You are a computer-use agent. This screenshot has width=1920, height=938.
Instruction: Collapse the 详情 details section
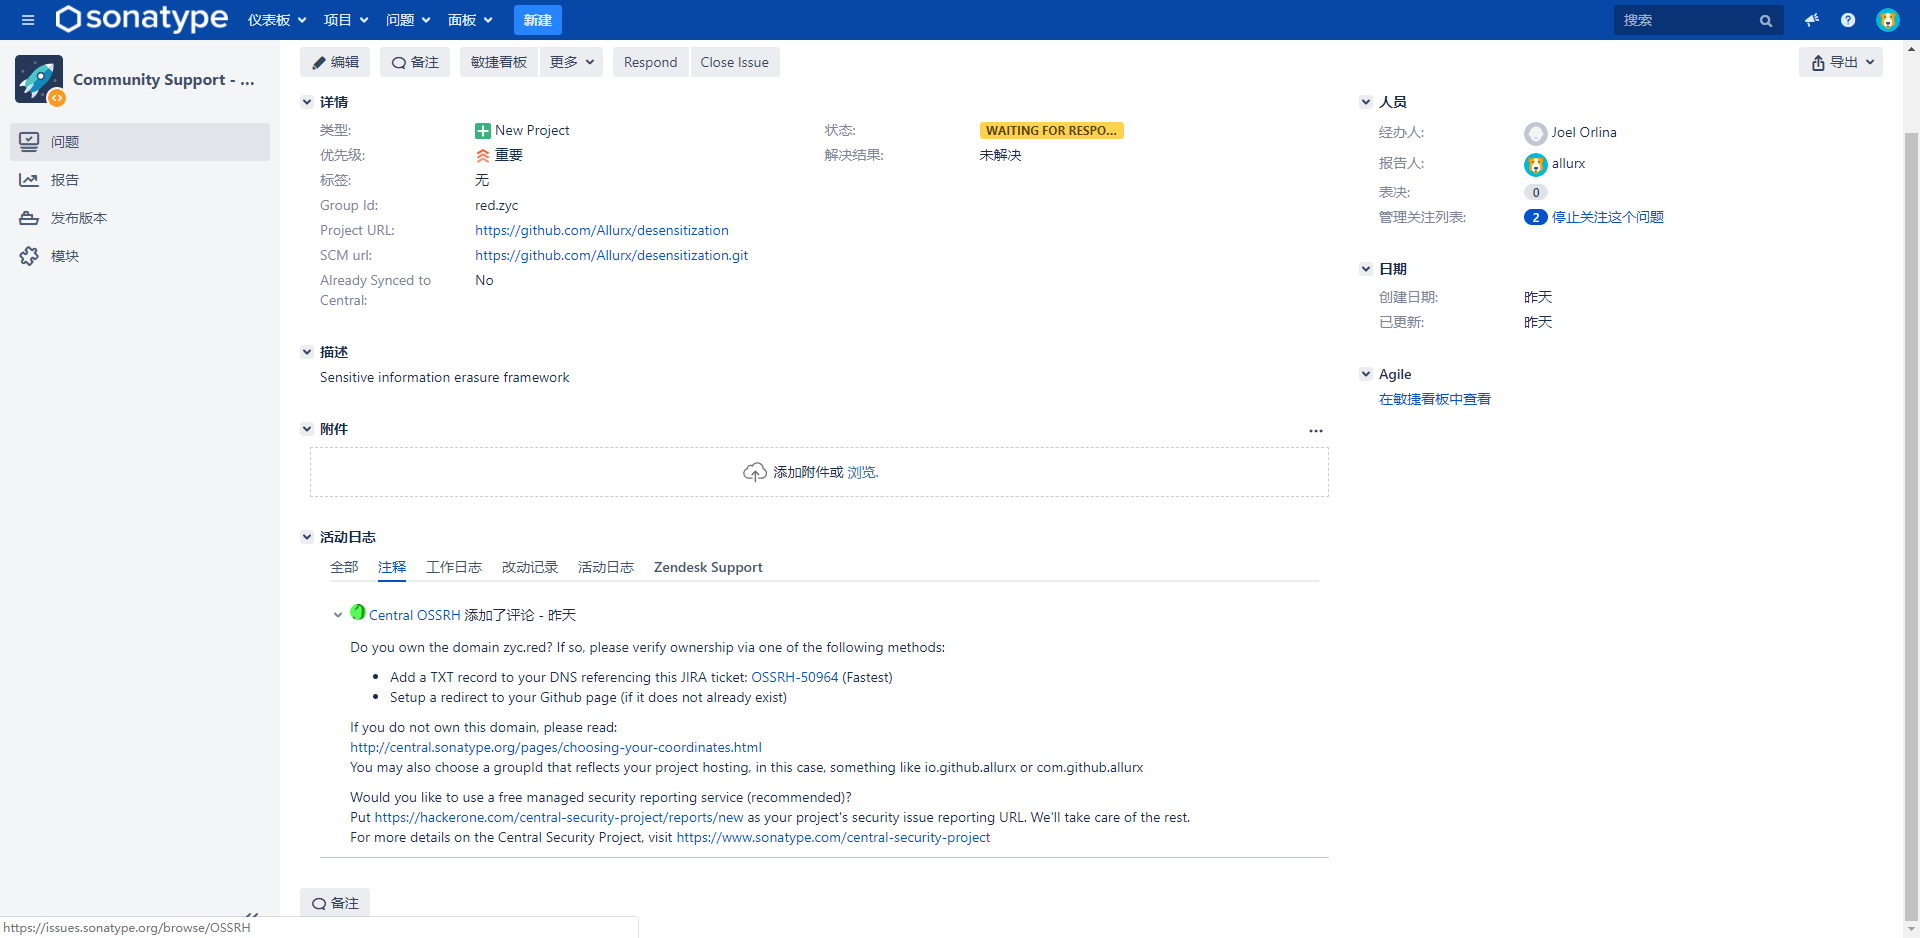[307, 102]
